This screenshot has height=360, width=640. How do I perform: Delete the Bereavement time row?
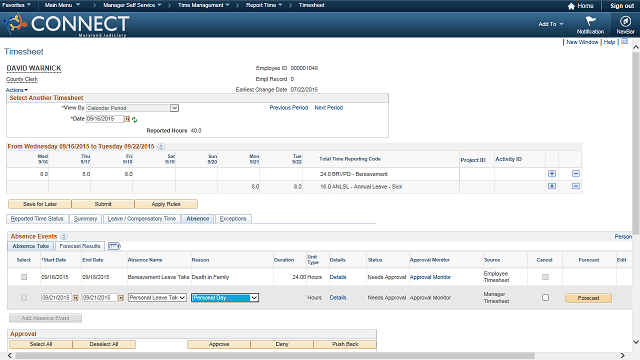tap(576, 173)
